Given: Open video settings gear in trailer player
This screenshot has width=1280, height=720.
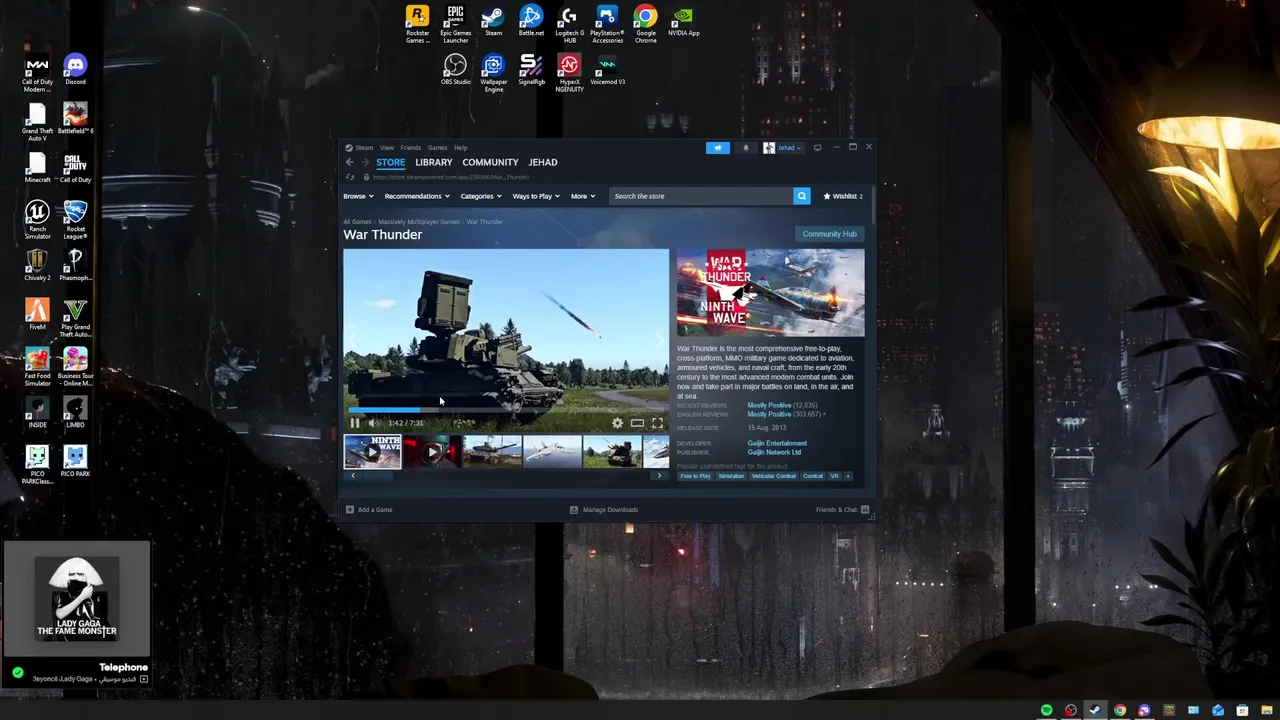Looking at the screenshot, I should (618, 423).
